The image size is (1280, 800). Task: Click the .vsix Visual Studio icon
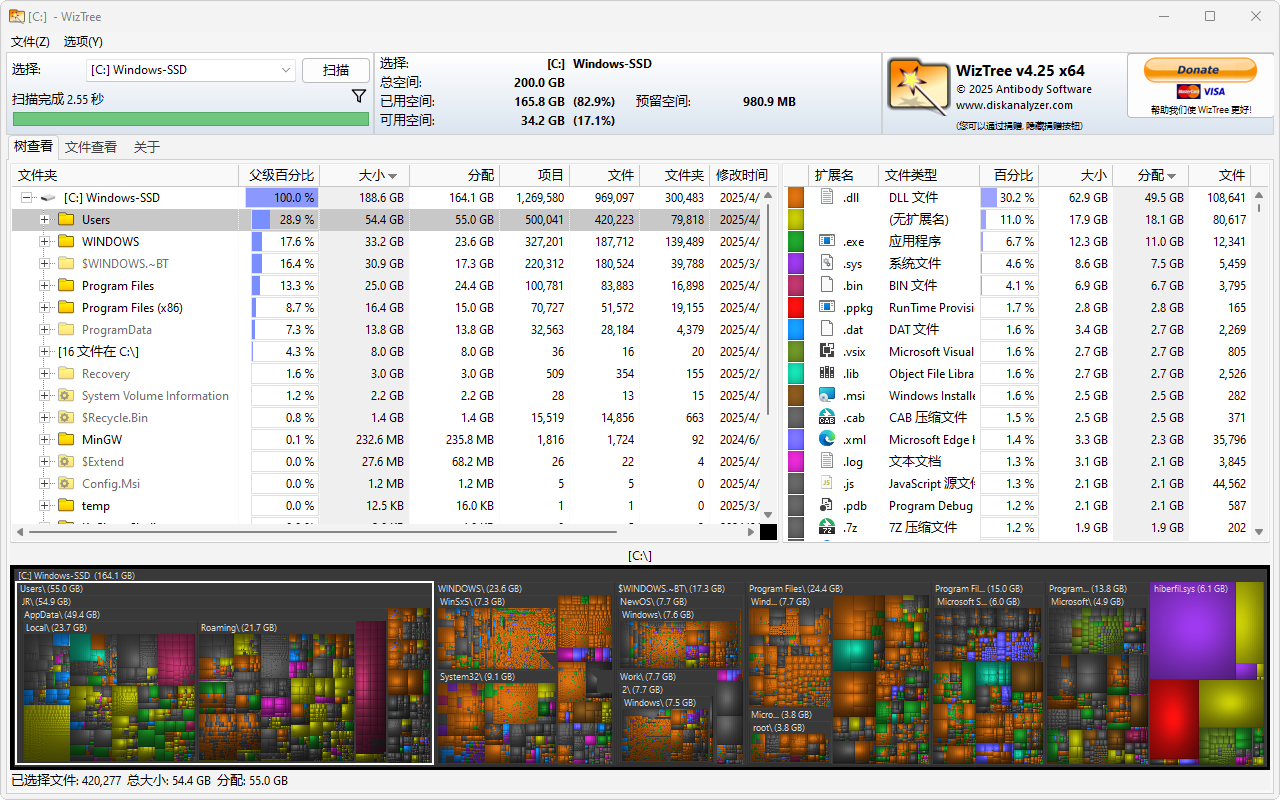pos(827,351)
